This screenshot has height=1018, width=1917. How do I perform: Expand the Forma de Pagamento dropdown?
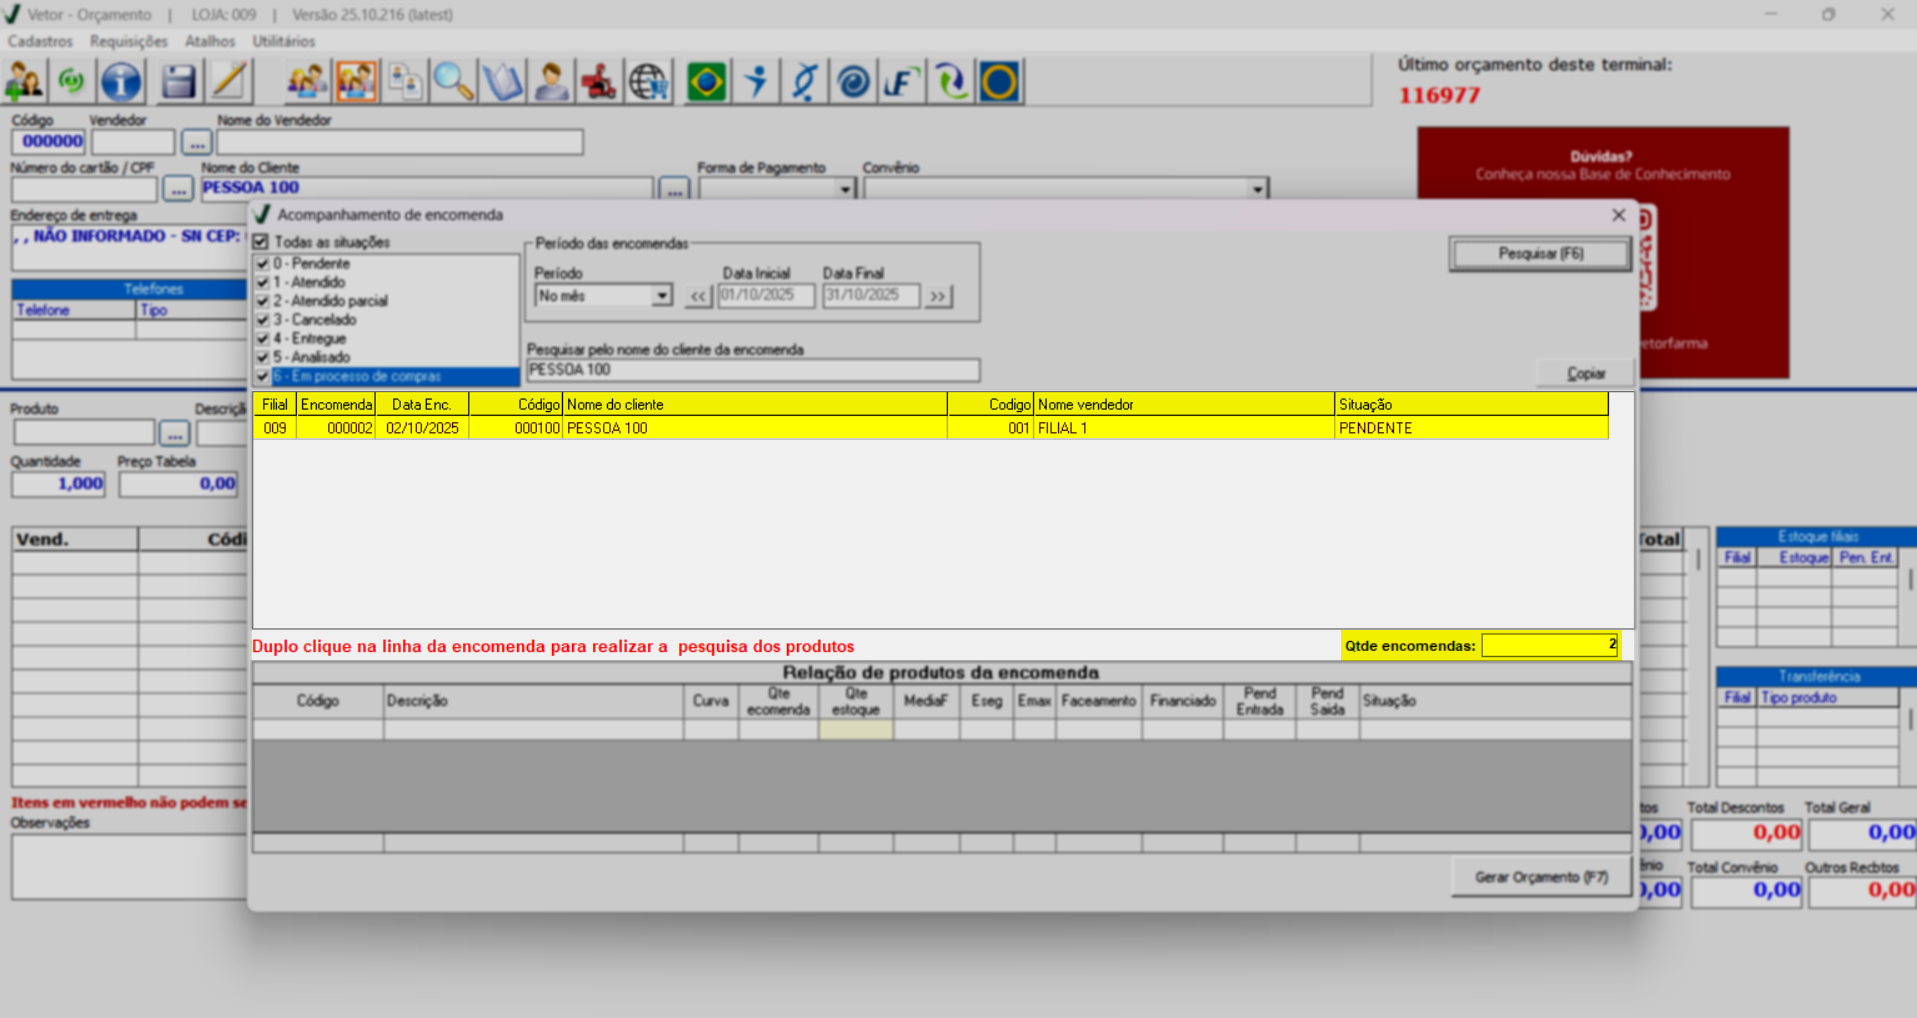pyautogui.click(x=845, y=189)
